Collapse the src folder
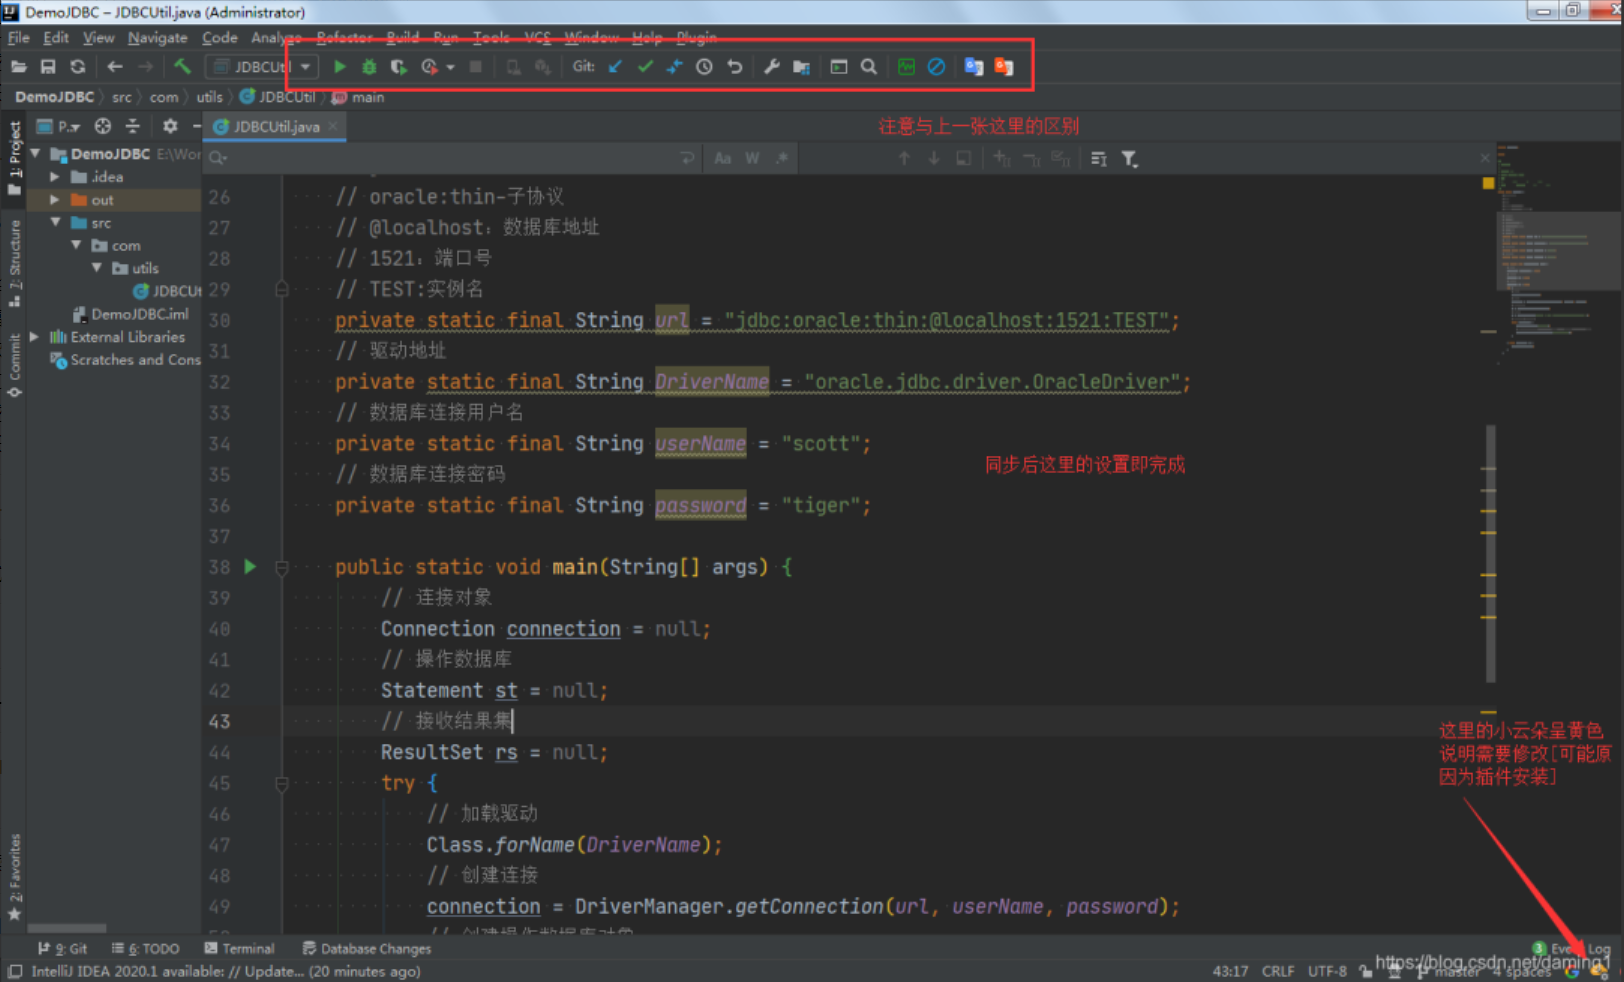The width and height of the screenshot is (1624, 982). point(55,222)
